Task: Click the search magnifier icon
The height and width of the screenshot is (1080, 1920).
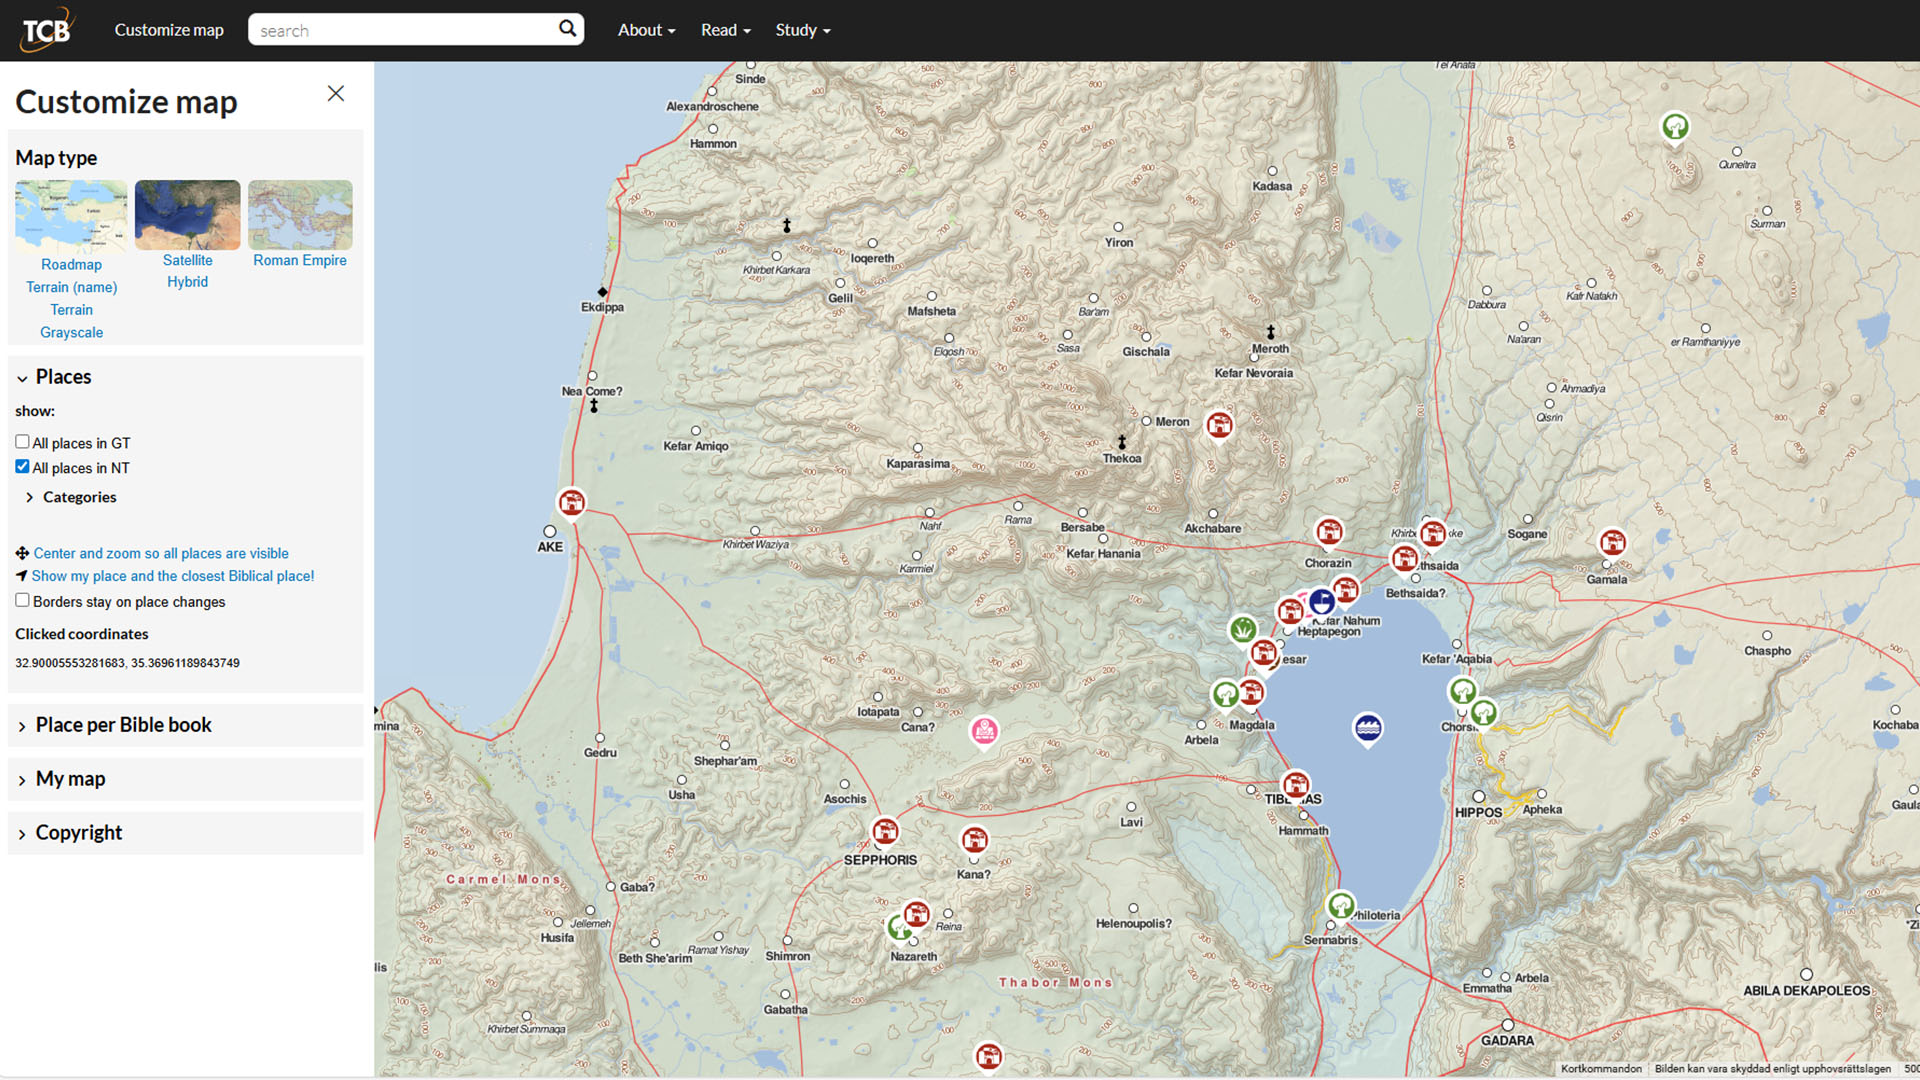Action: pos(567,29)
